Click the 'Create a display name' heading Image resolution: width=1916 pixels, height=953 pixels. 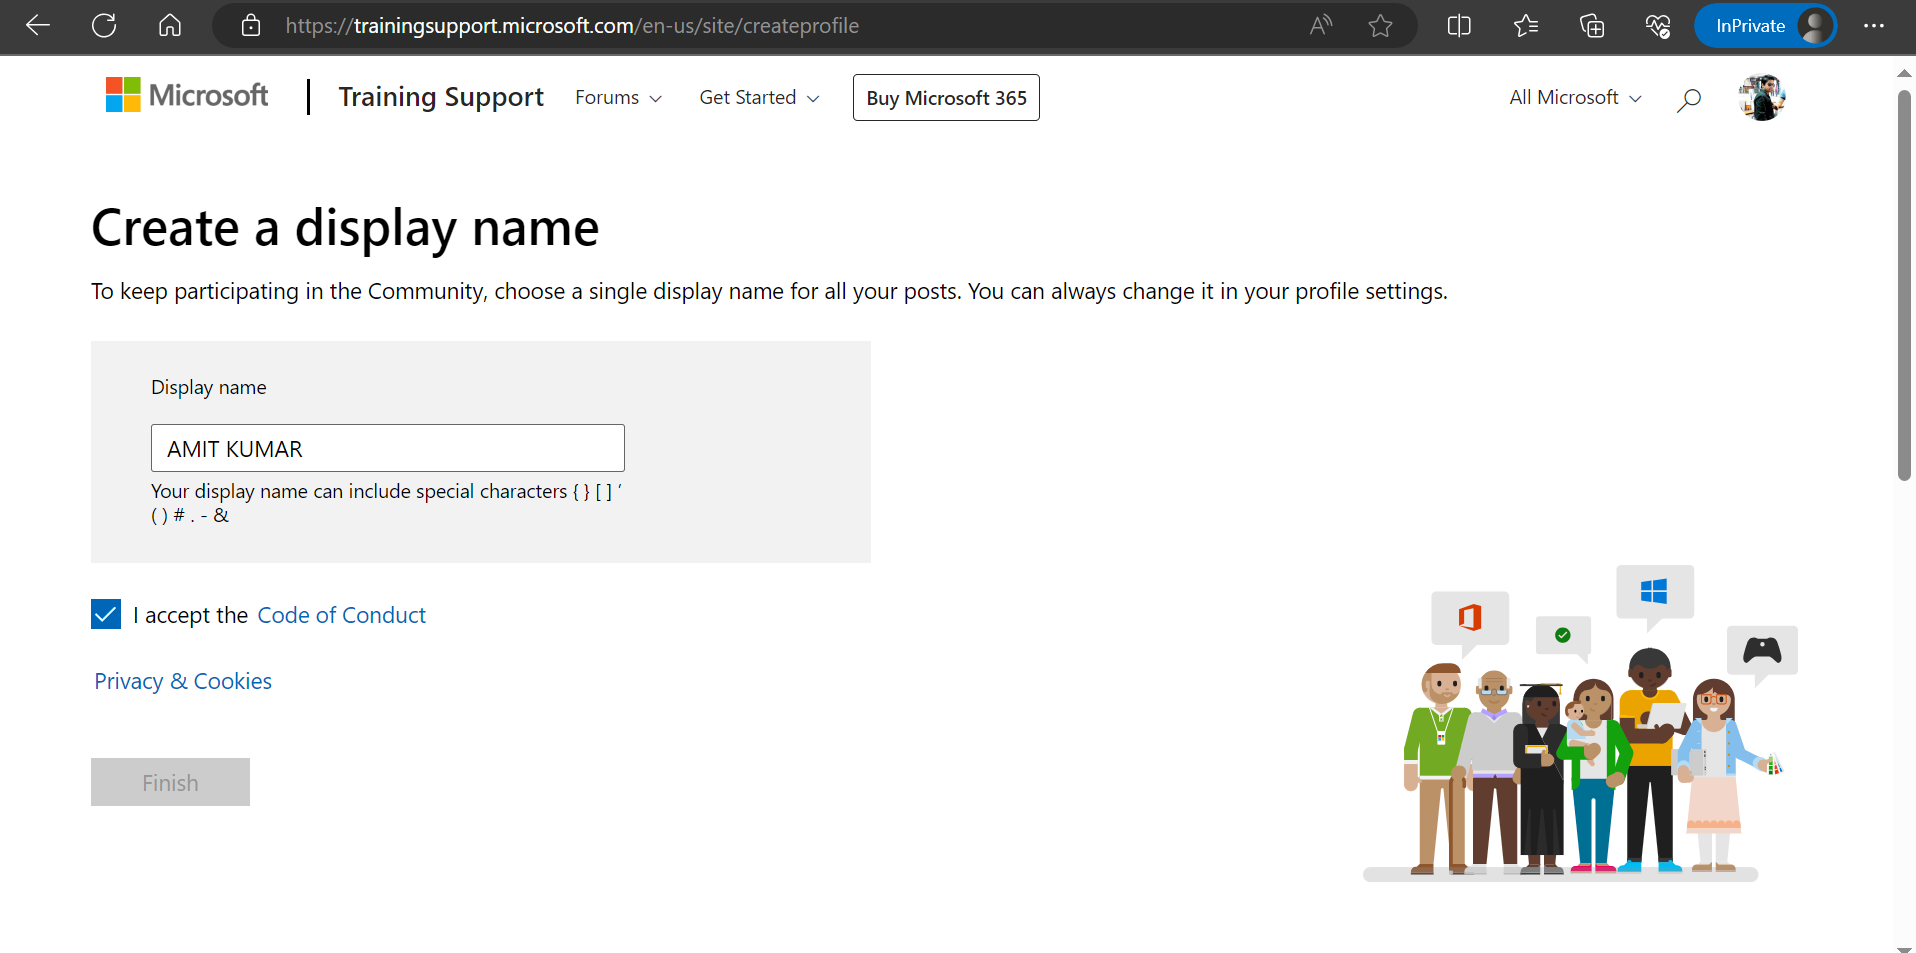345,229
